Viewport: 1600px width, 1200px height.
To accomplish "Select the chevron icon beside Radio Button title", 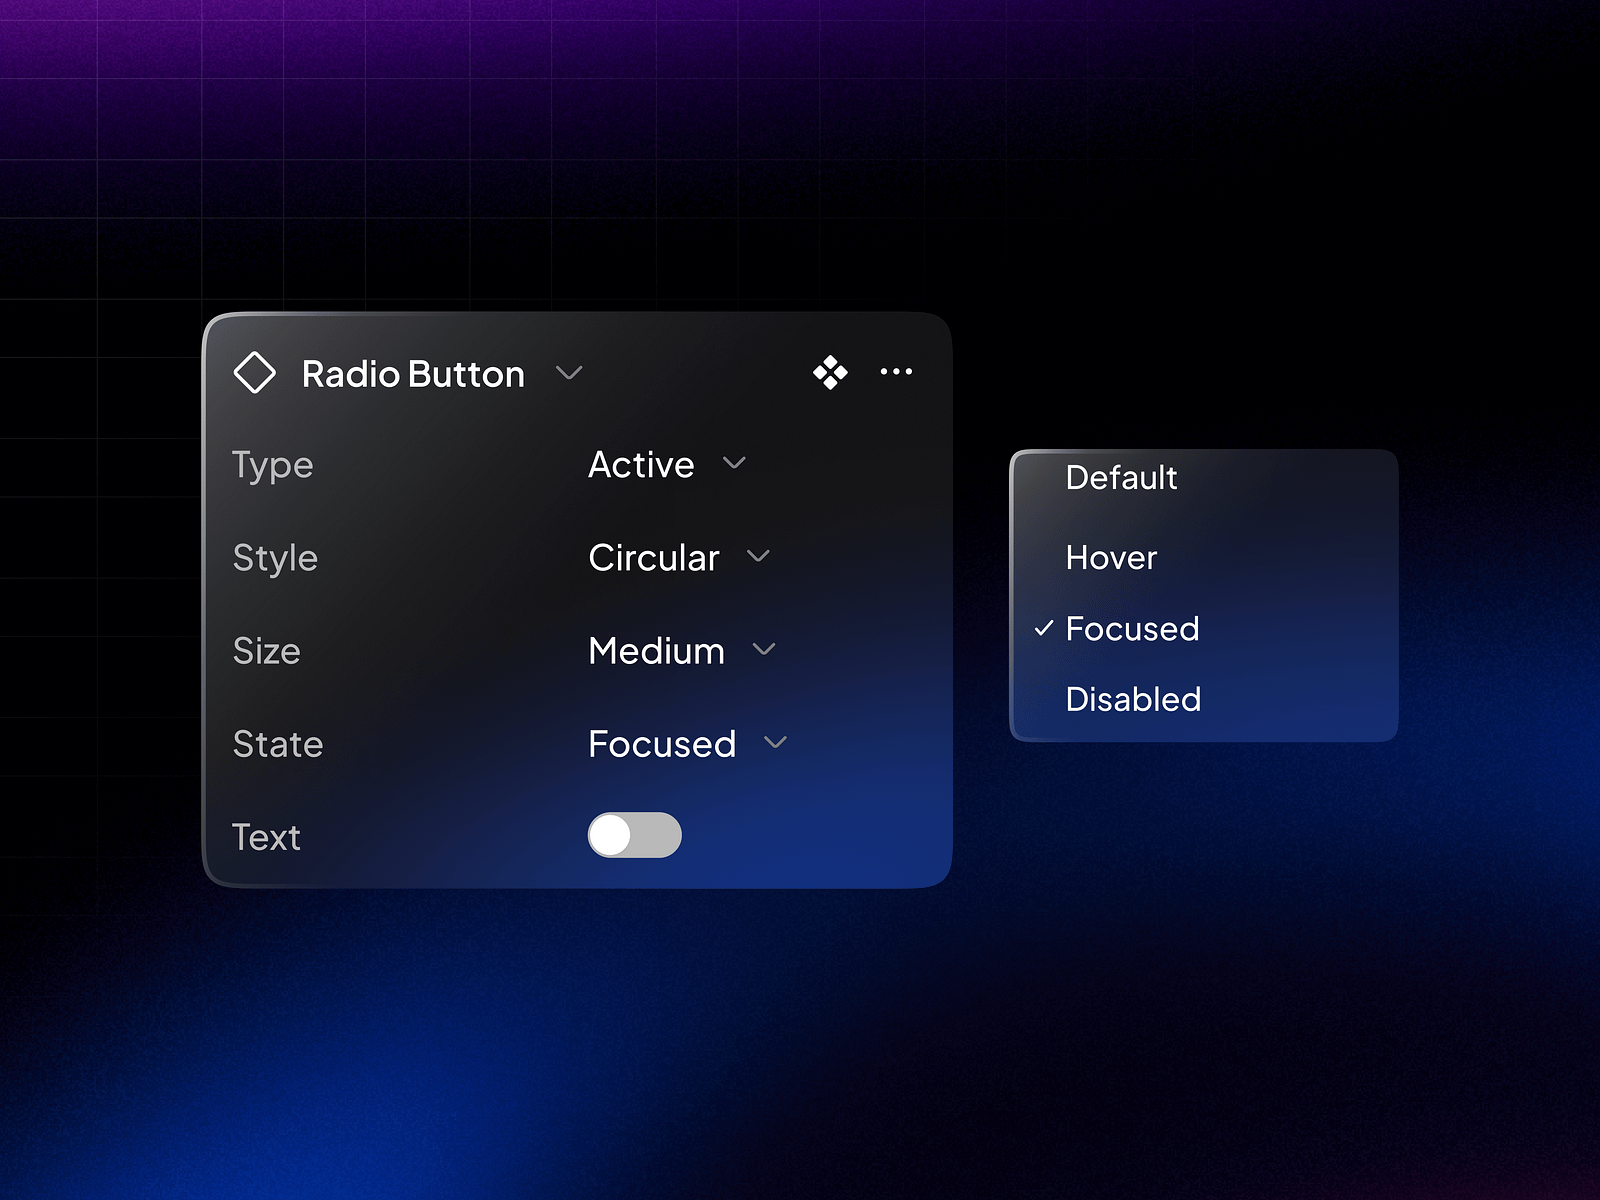I will click(570, 373).
